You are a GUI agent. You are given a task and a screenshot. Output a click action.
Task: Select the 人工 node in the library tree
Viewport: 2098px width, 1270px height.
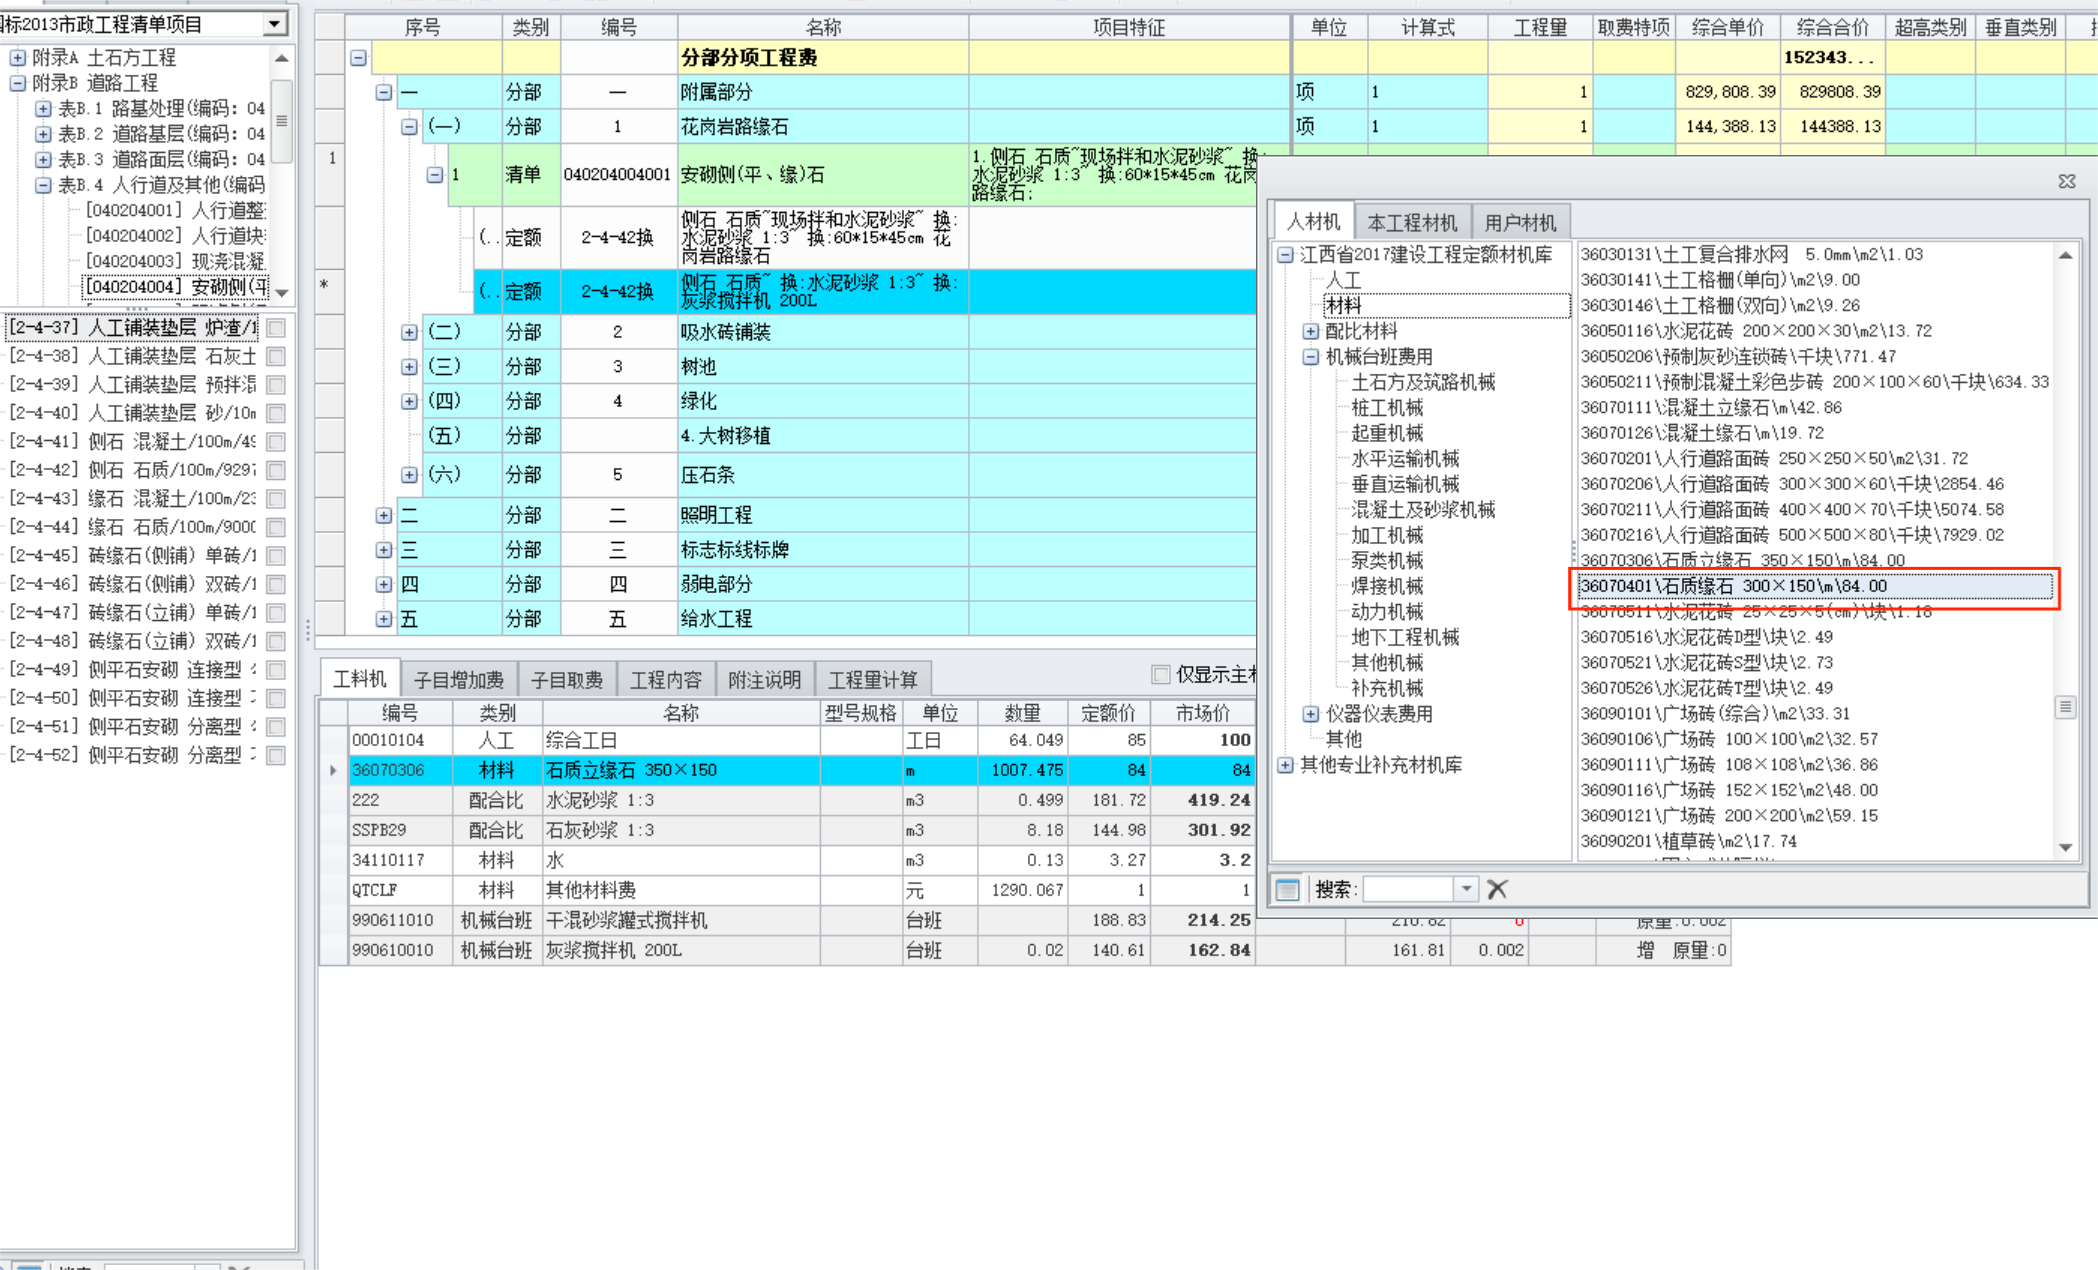point(1343,281)
